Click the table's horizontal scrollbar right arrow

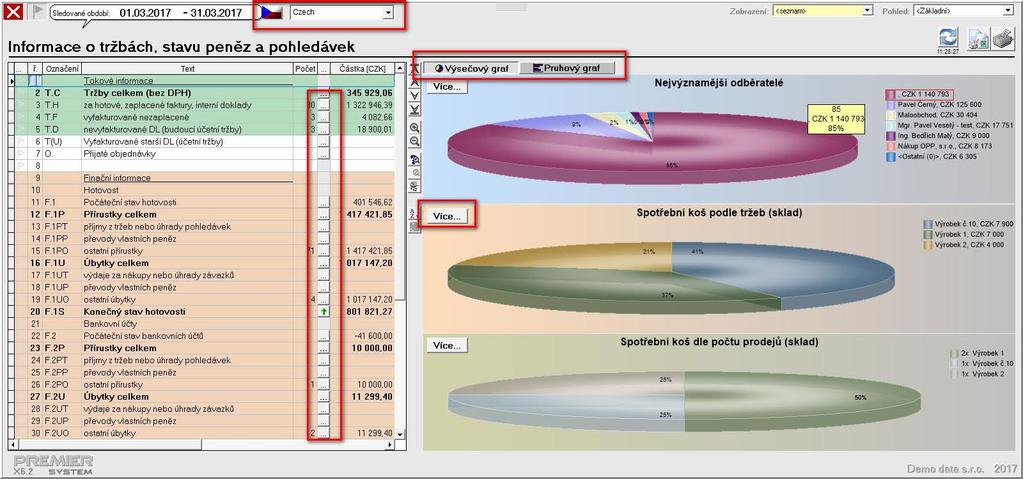click(x=390, y=444)
